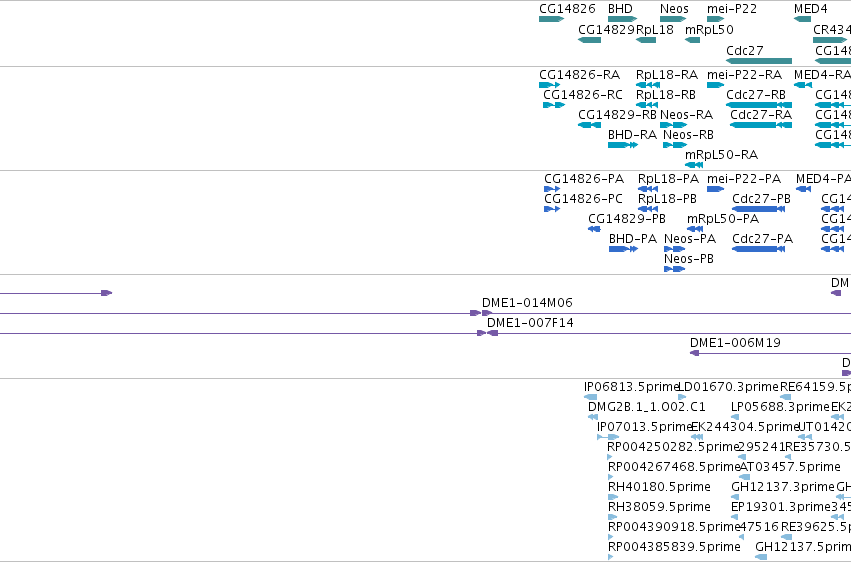Select EST LP05688.3prime
This screenshot has width=851, height=562.
click(x=780, y=407)
